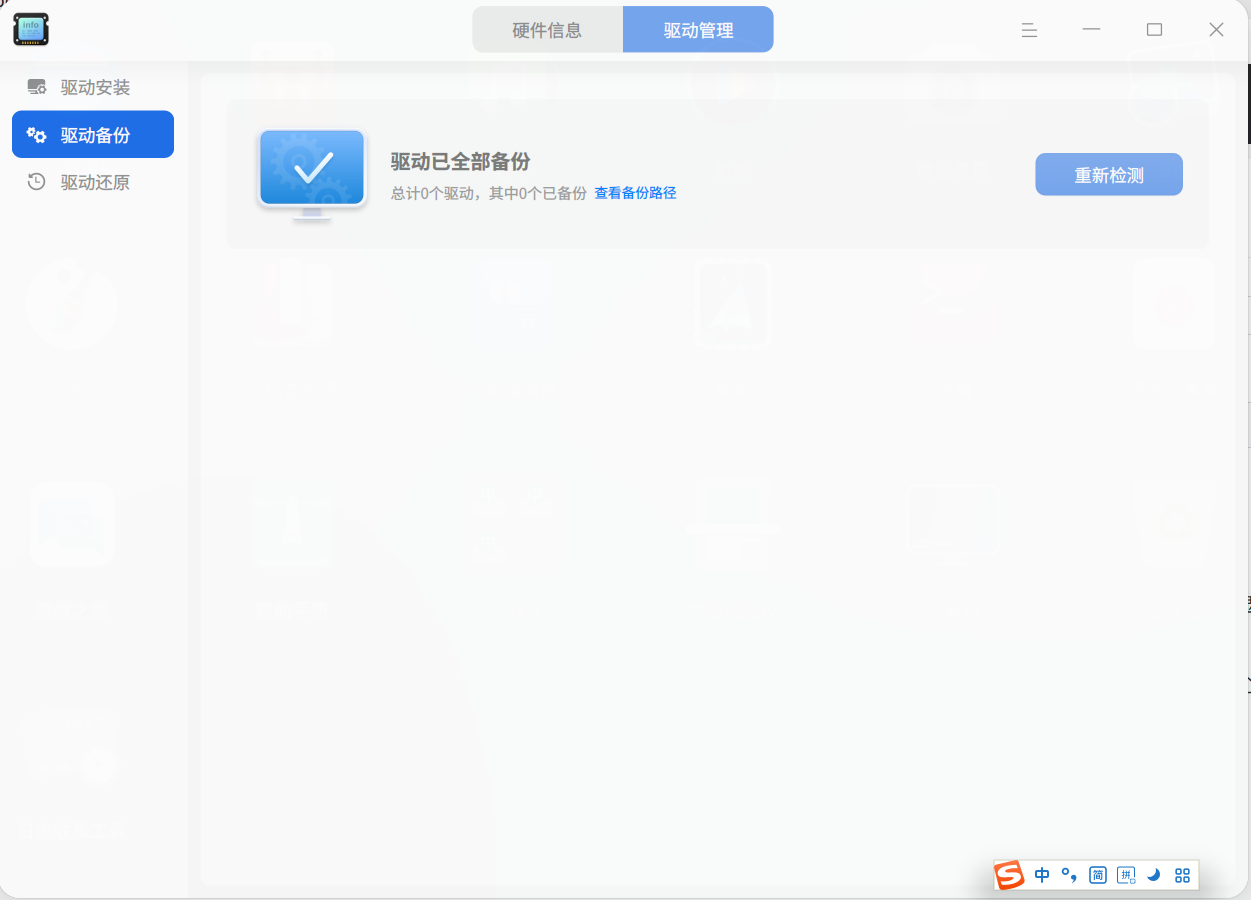Click the 重新检测 button
The height and width of the screenshot is (900, 1251).
(1109, 175)
